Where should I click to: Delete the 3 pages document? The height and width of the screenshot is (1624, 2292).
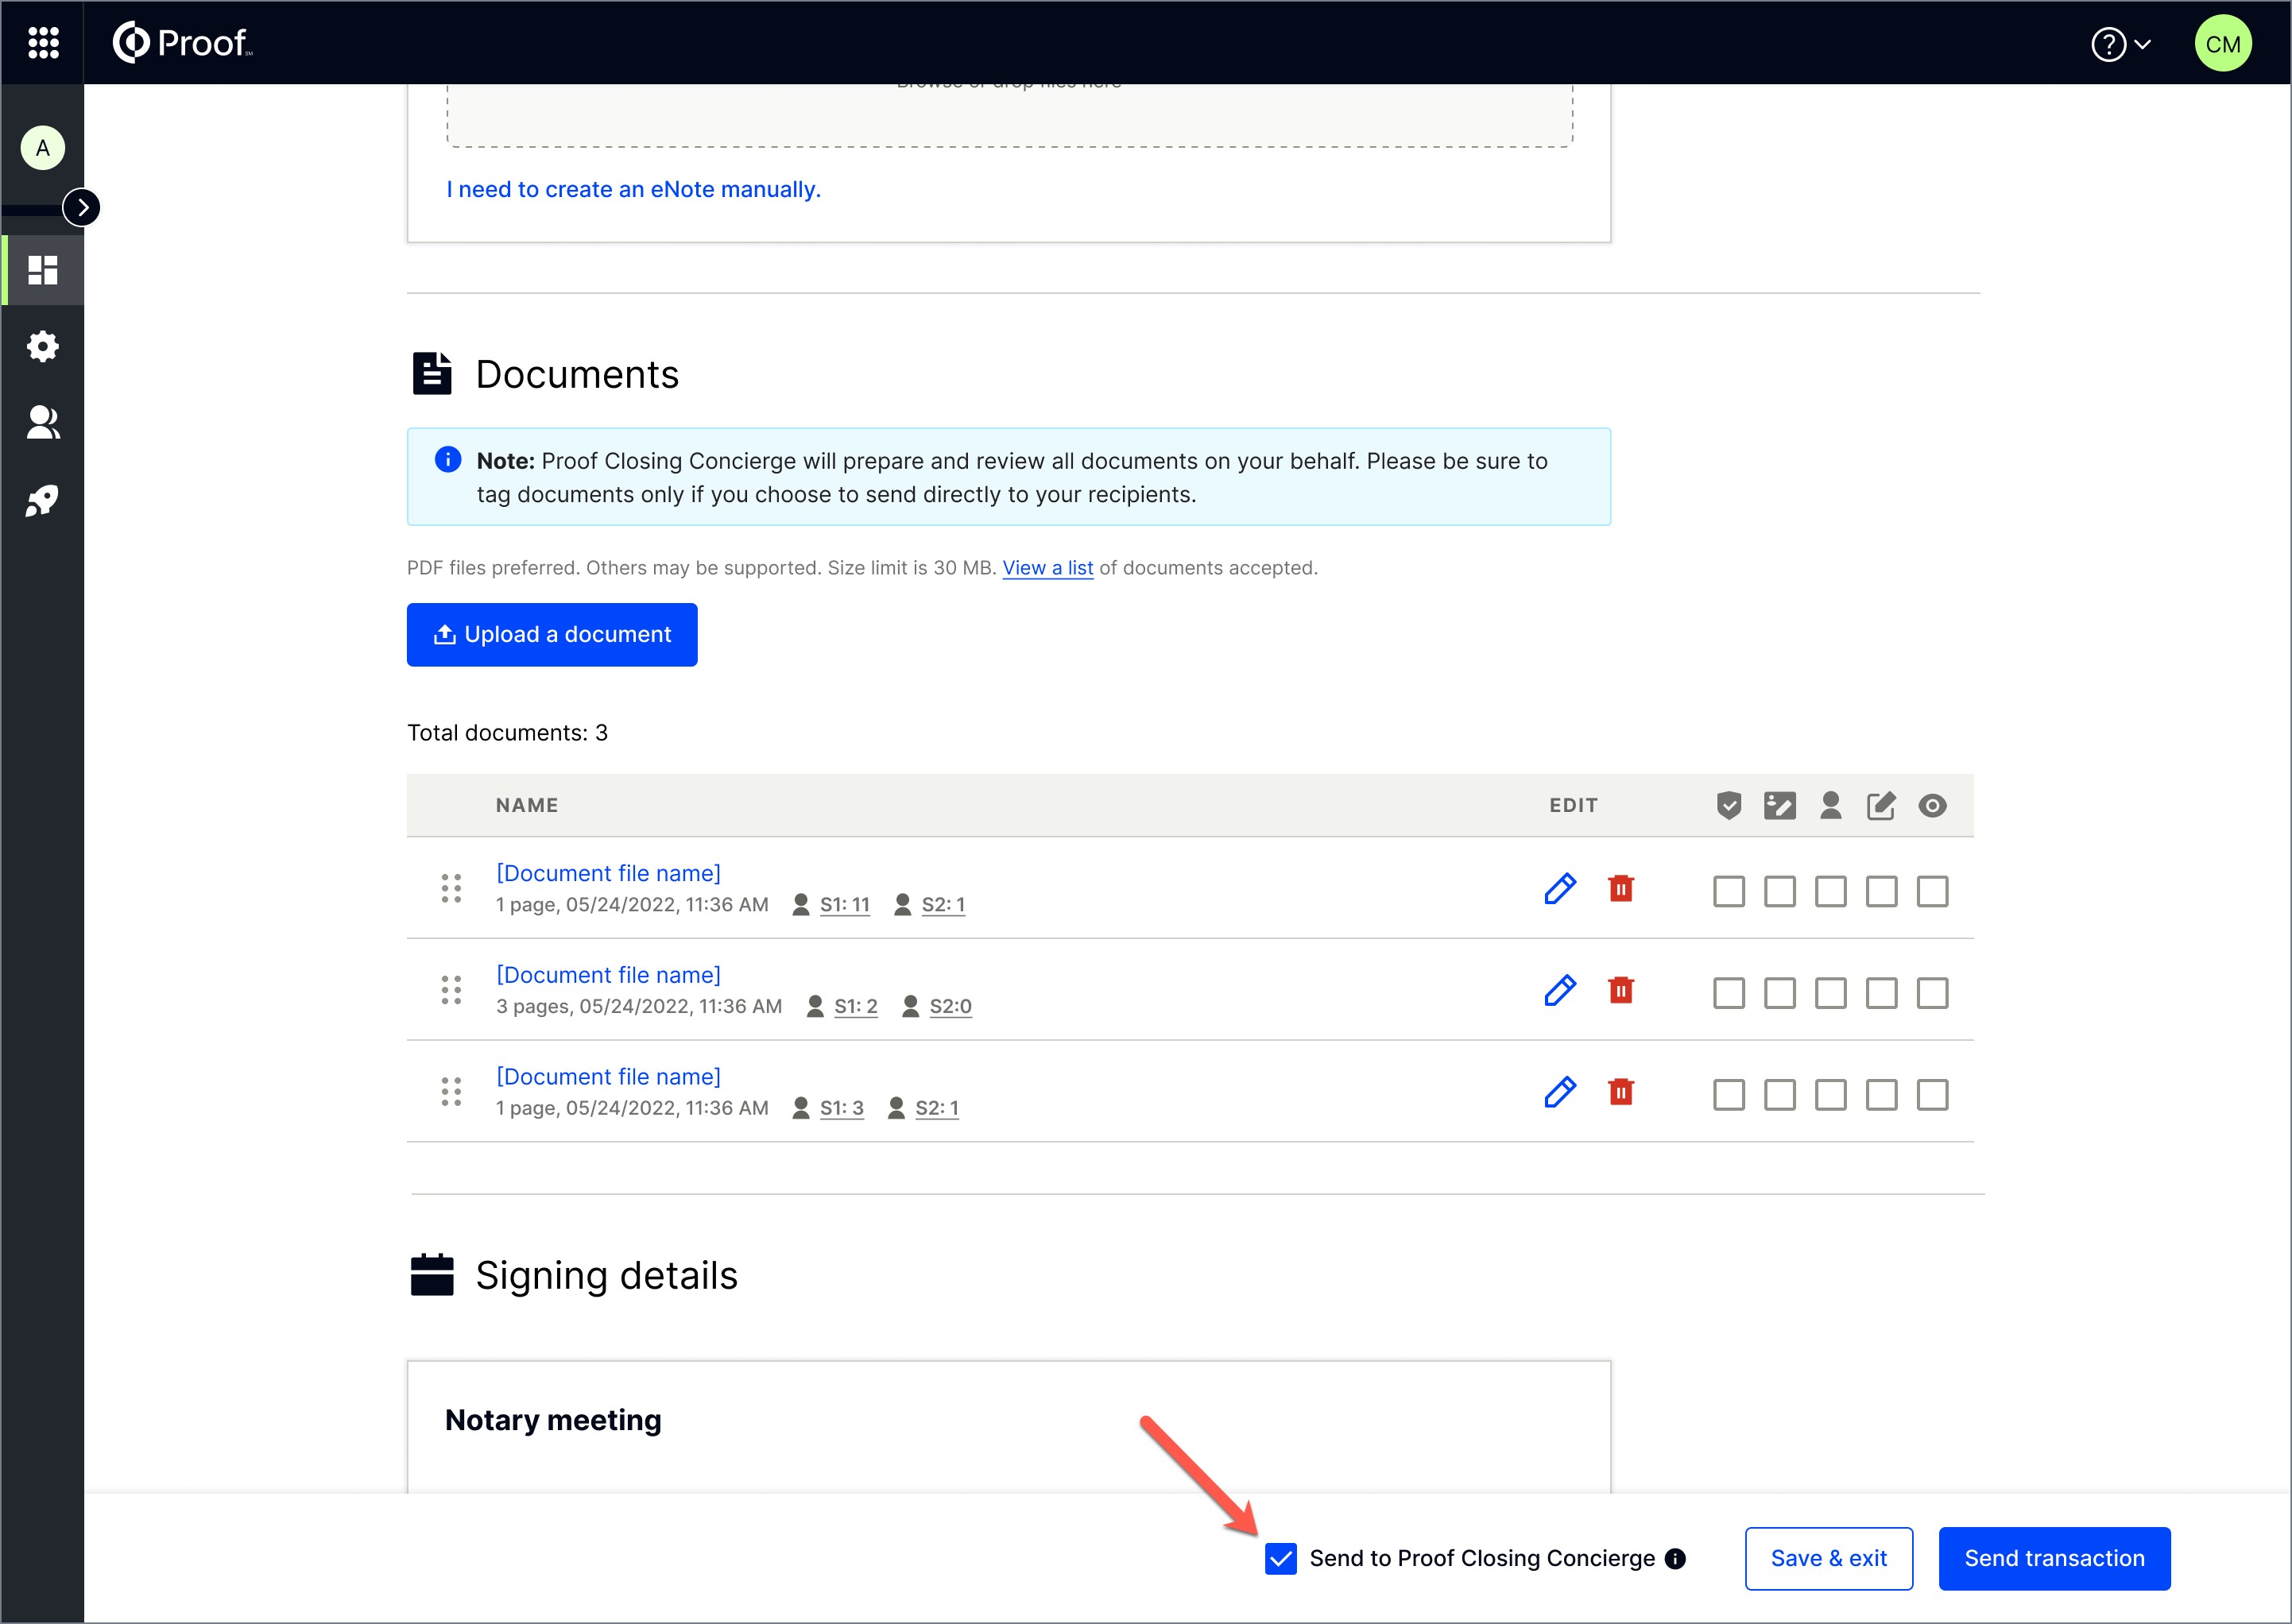tap(1621, 990)
